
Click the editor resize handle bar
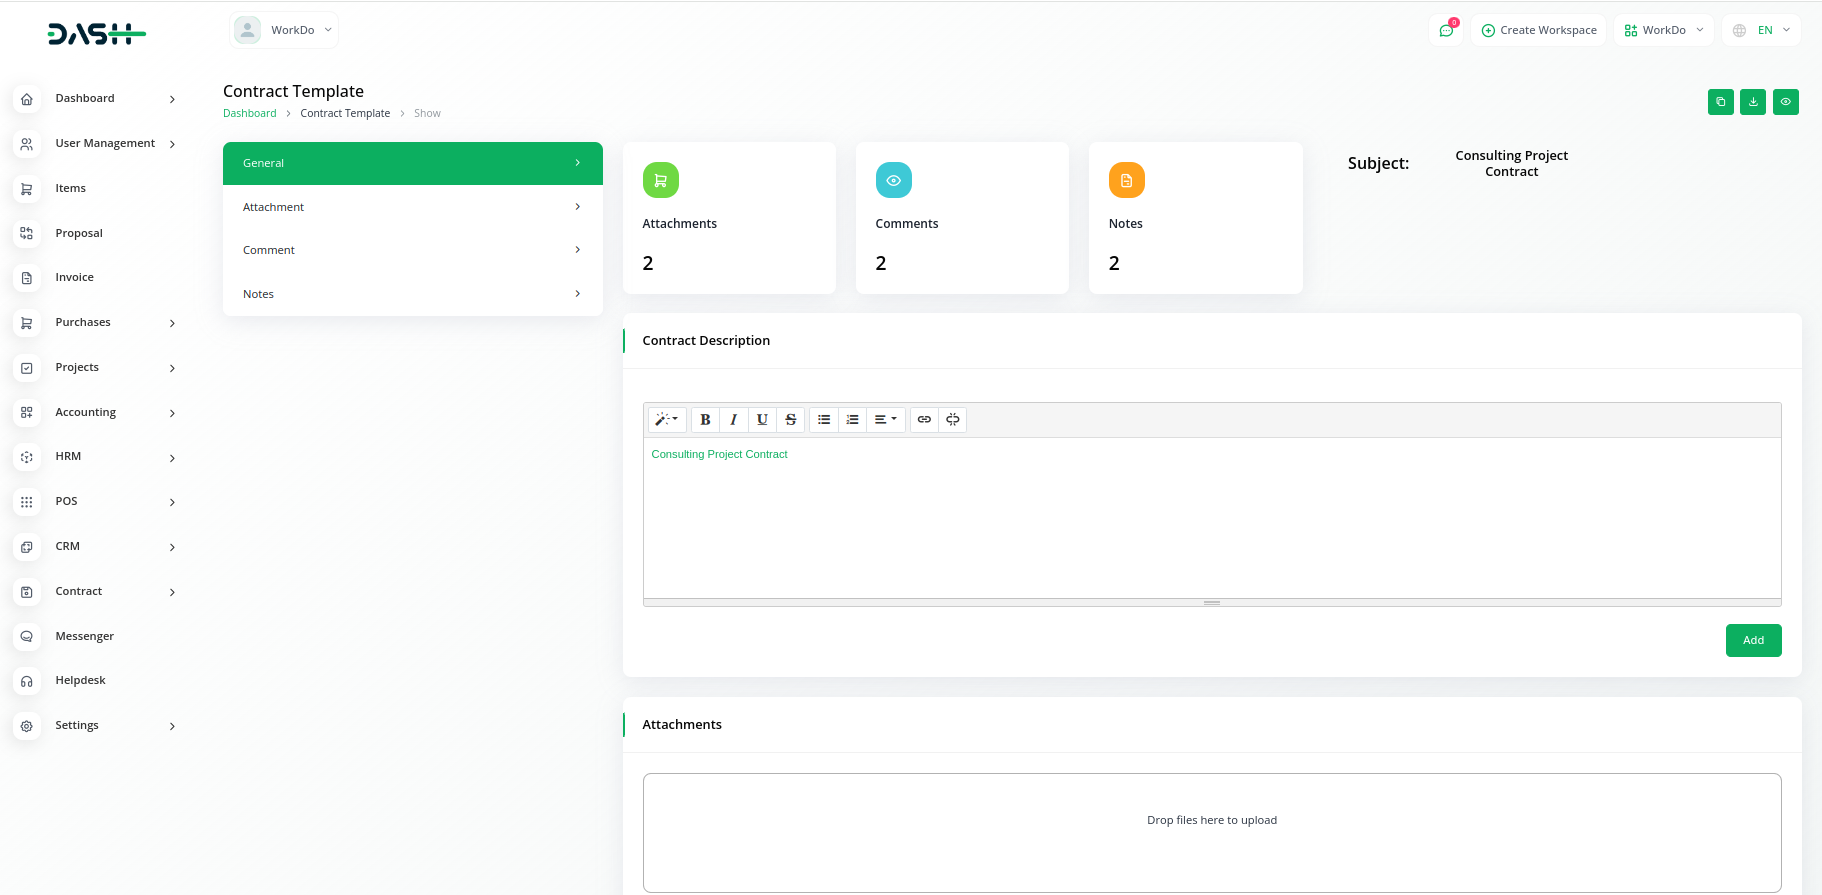1212,603
